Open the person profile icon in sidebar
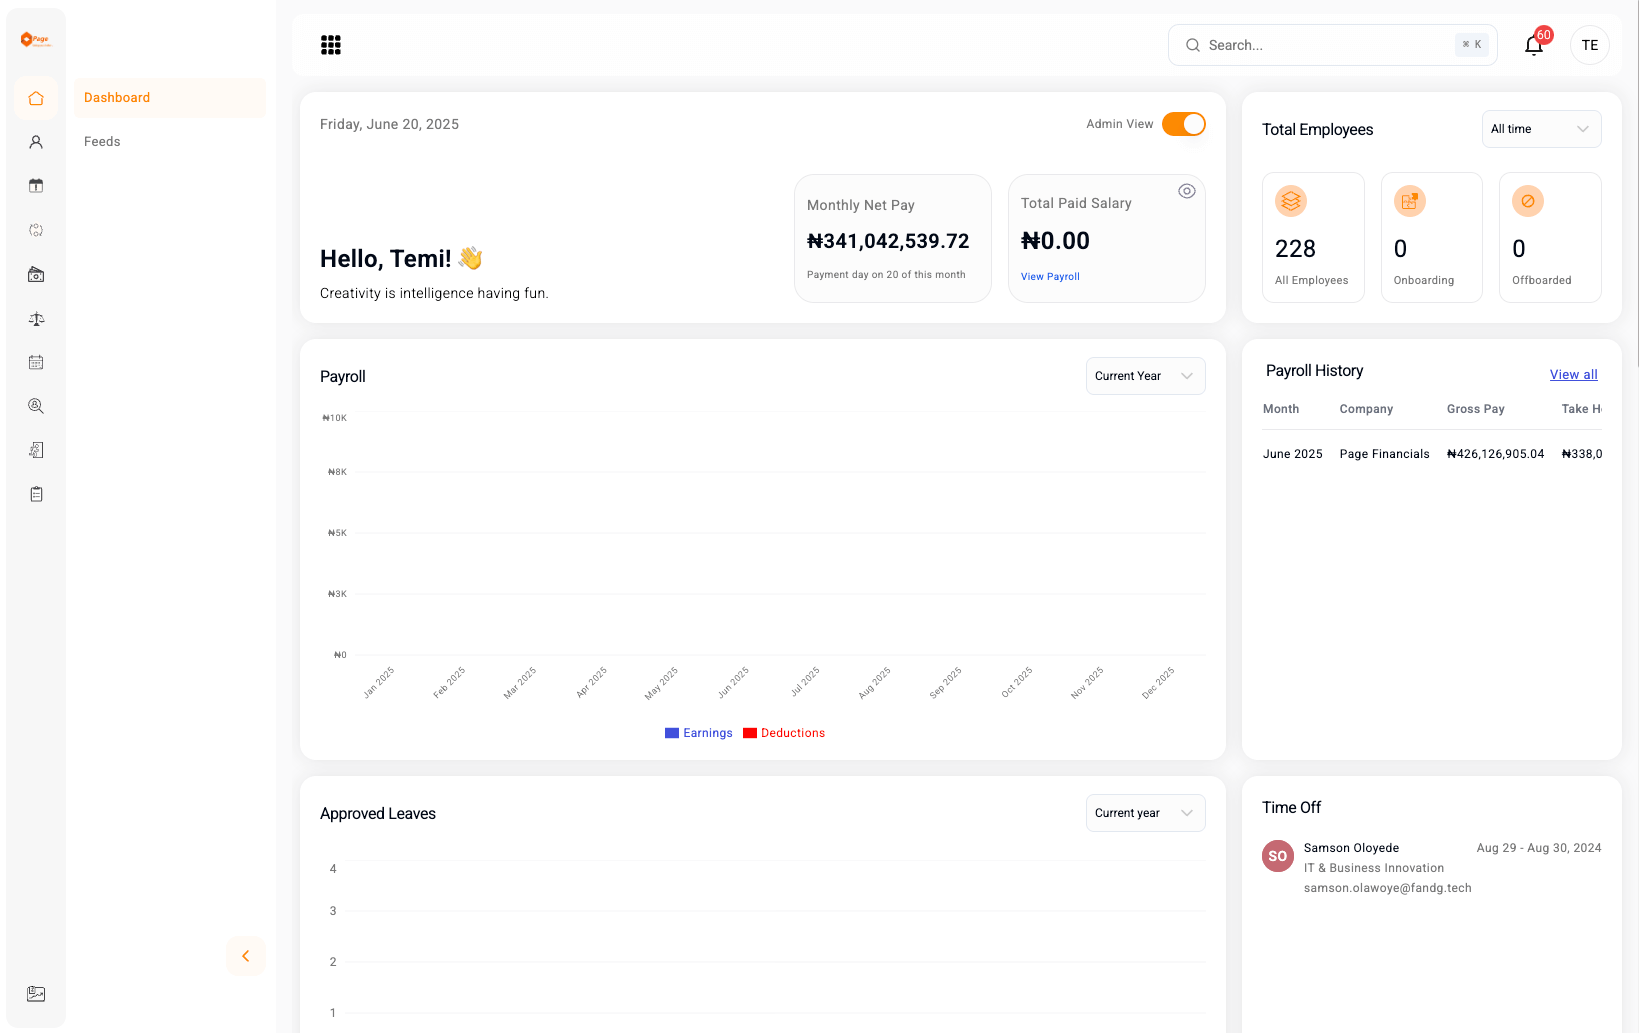Image resolution: width=1639 pixels, height=1033 pixels. [36, 142]
